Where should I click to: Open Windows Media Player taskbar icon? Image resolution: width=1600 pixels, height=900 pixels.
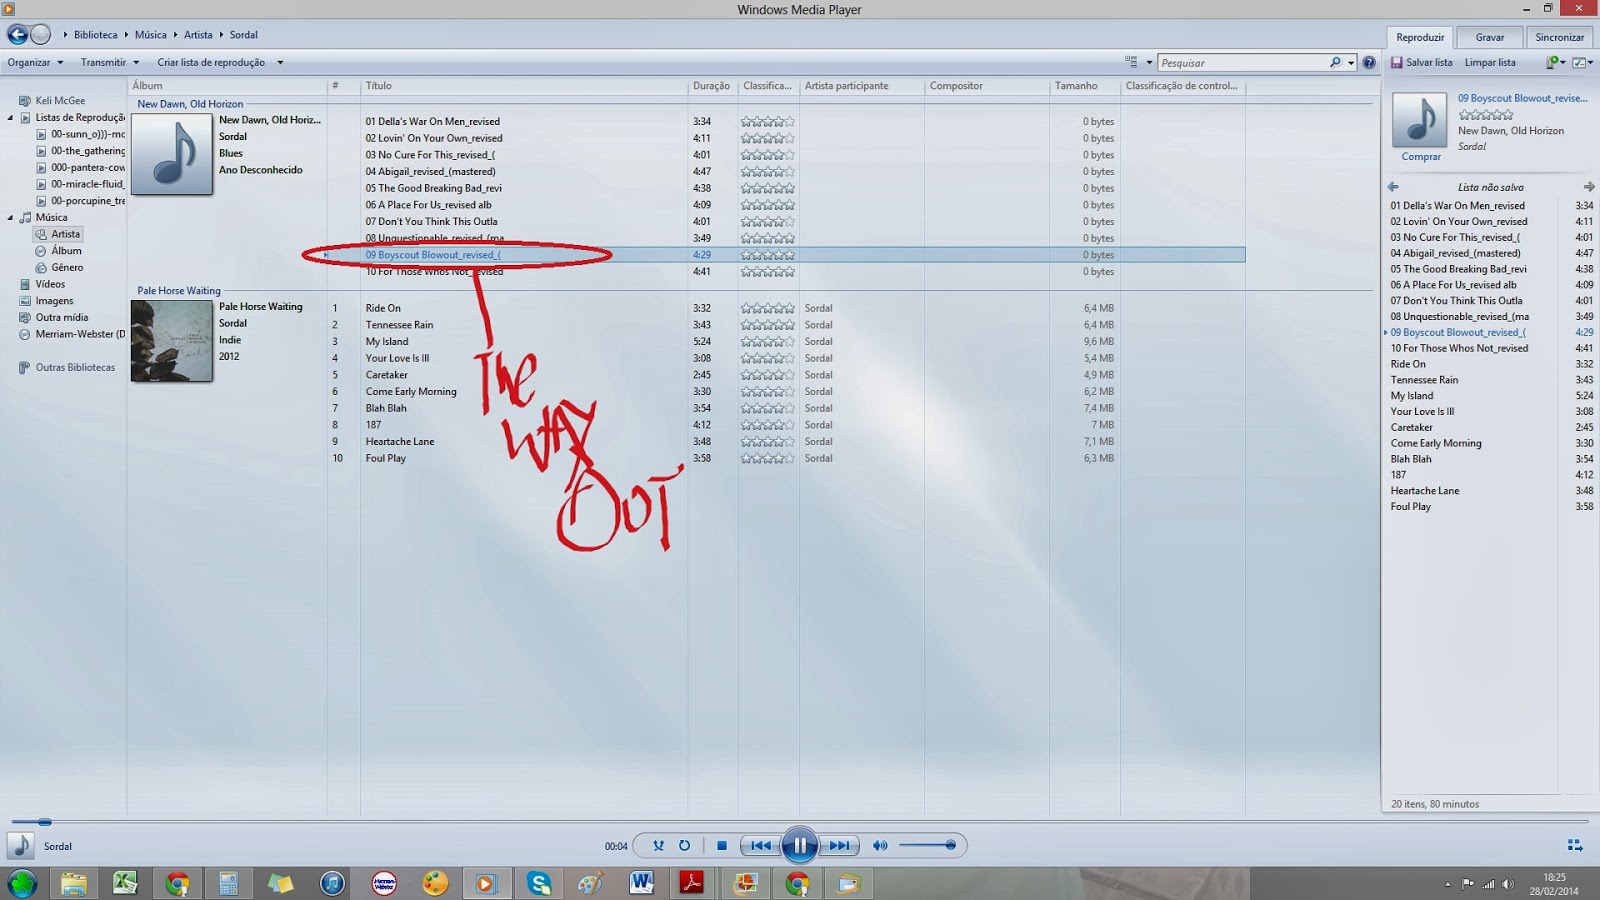(x=486, y=883)
